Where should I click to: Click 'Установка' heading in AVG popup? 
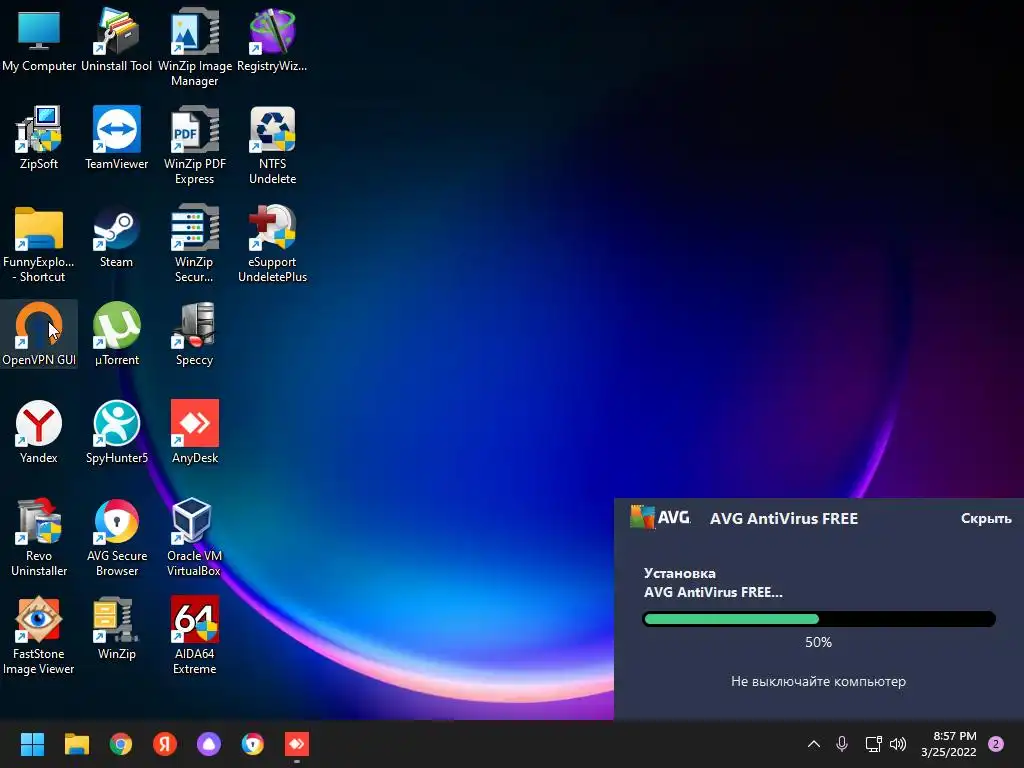point(680,573)
